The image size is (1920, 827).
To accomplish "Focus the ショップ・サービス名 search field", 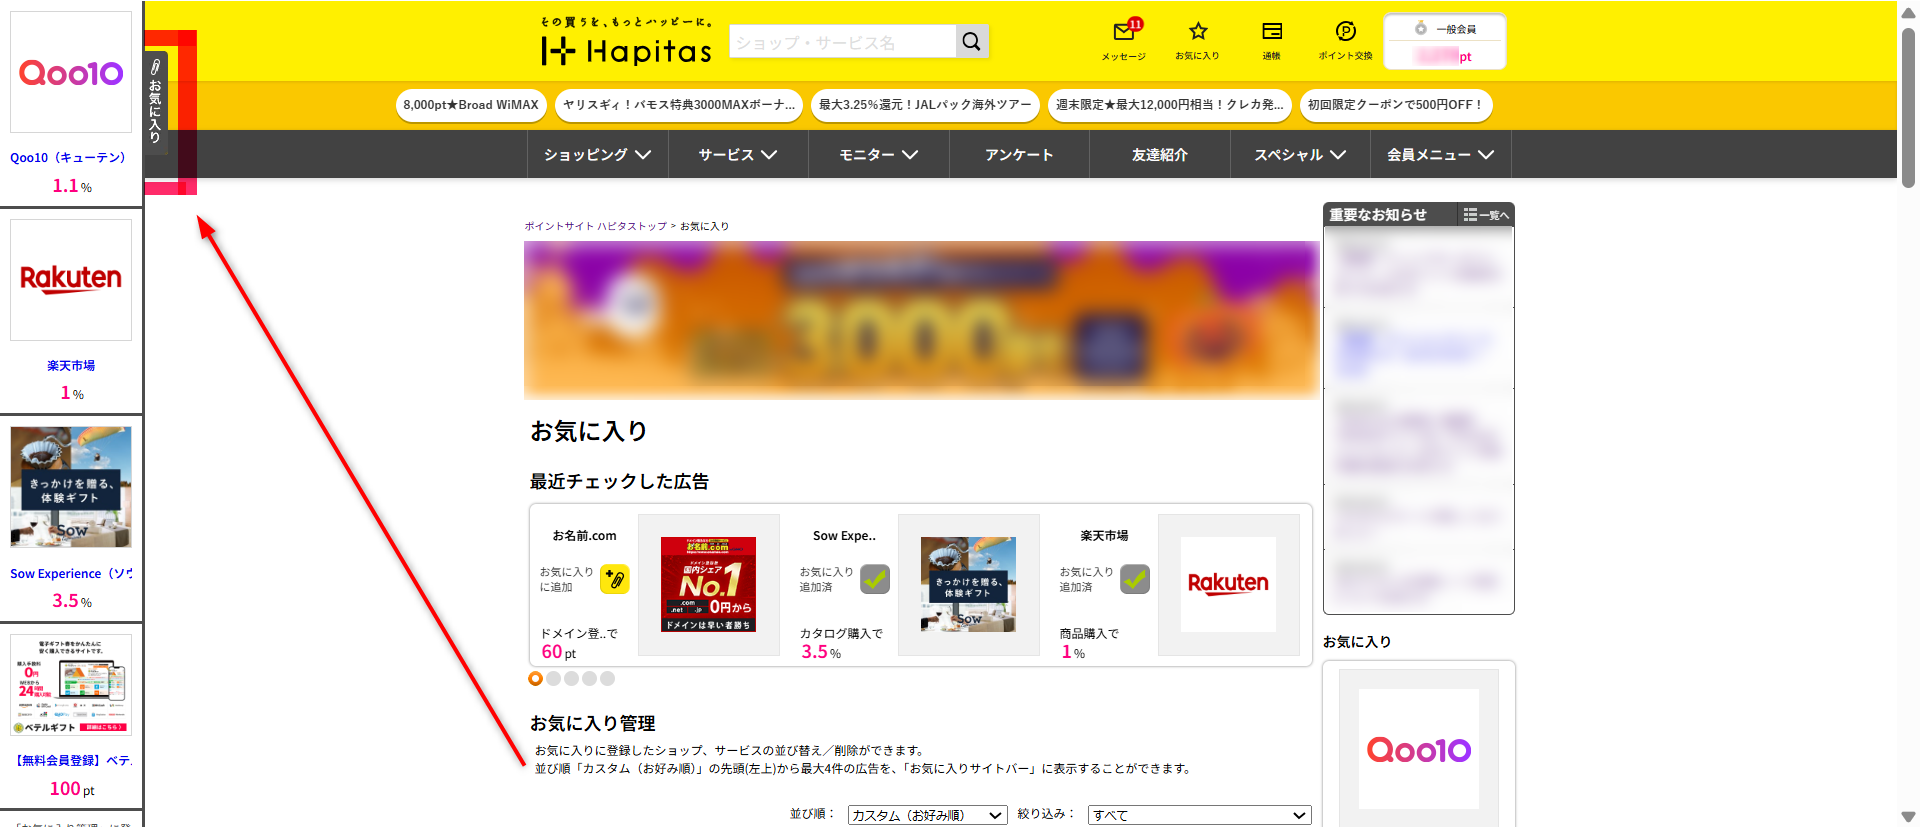I will click(843, 41).
